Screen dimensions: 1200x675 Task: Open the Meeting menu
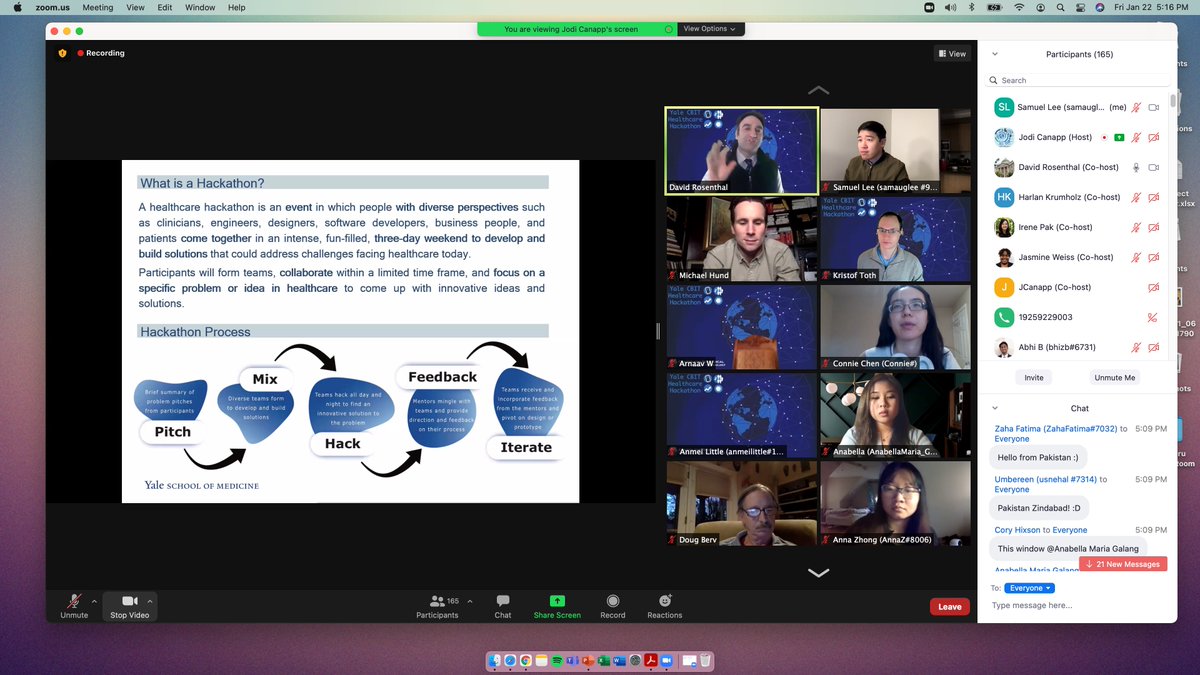coord(97,7)
